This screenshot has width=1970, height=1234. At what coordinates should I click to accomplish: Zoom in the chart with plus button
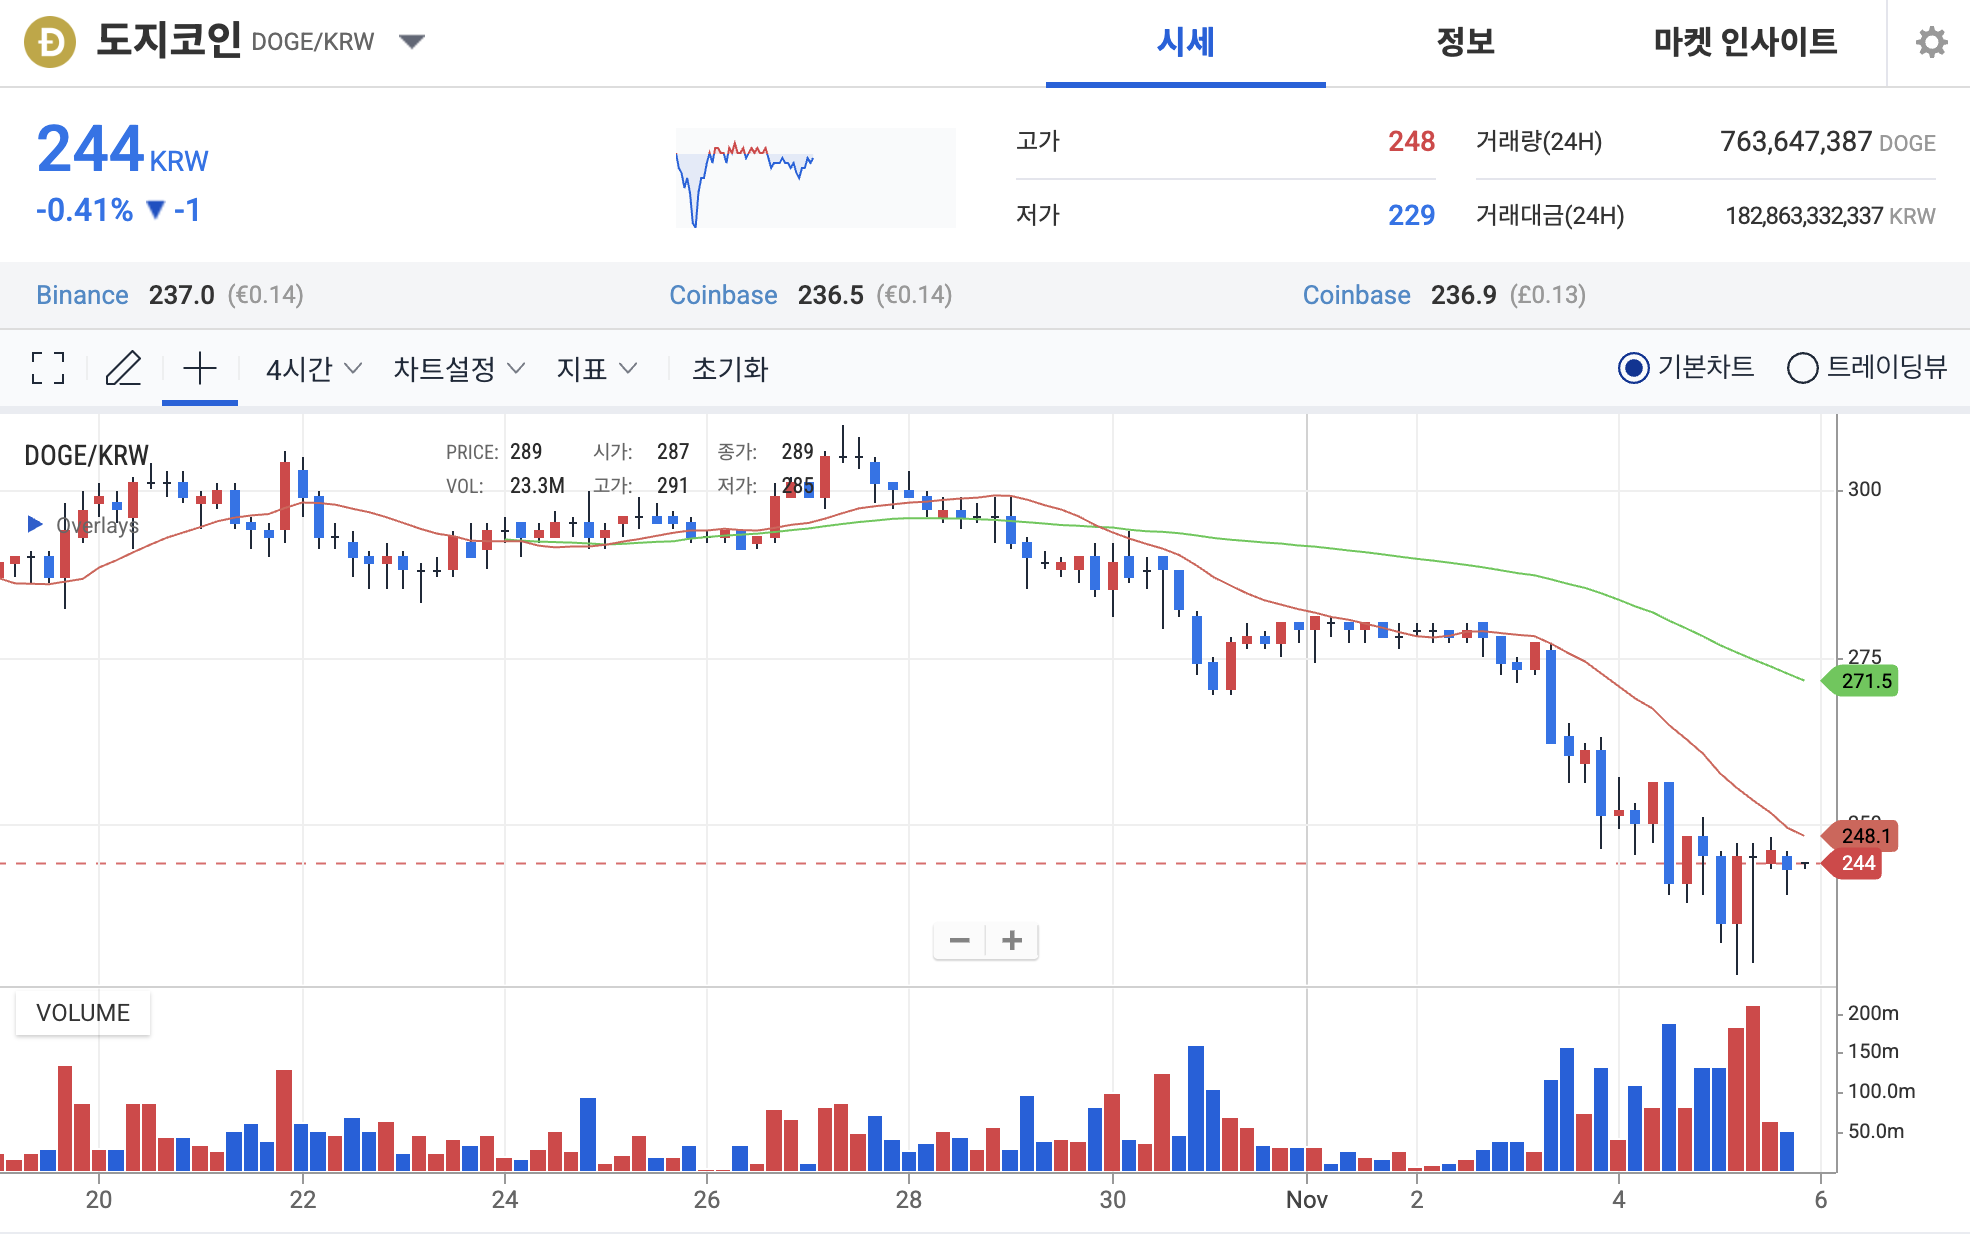pyautogui.click(x=1012, y=940)
